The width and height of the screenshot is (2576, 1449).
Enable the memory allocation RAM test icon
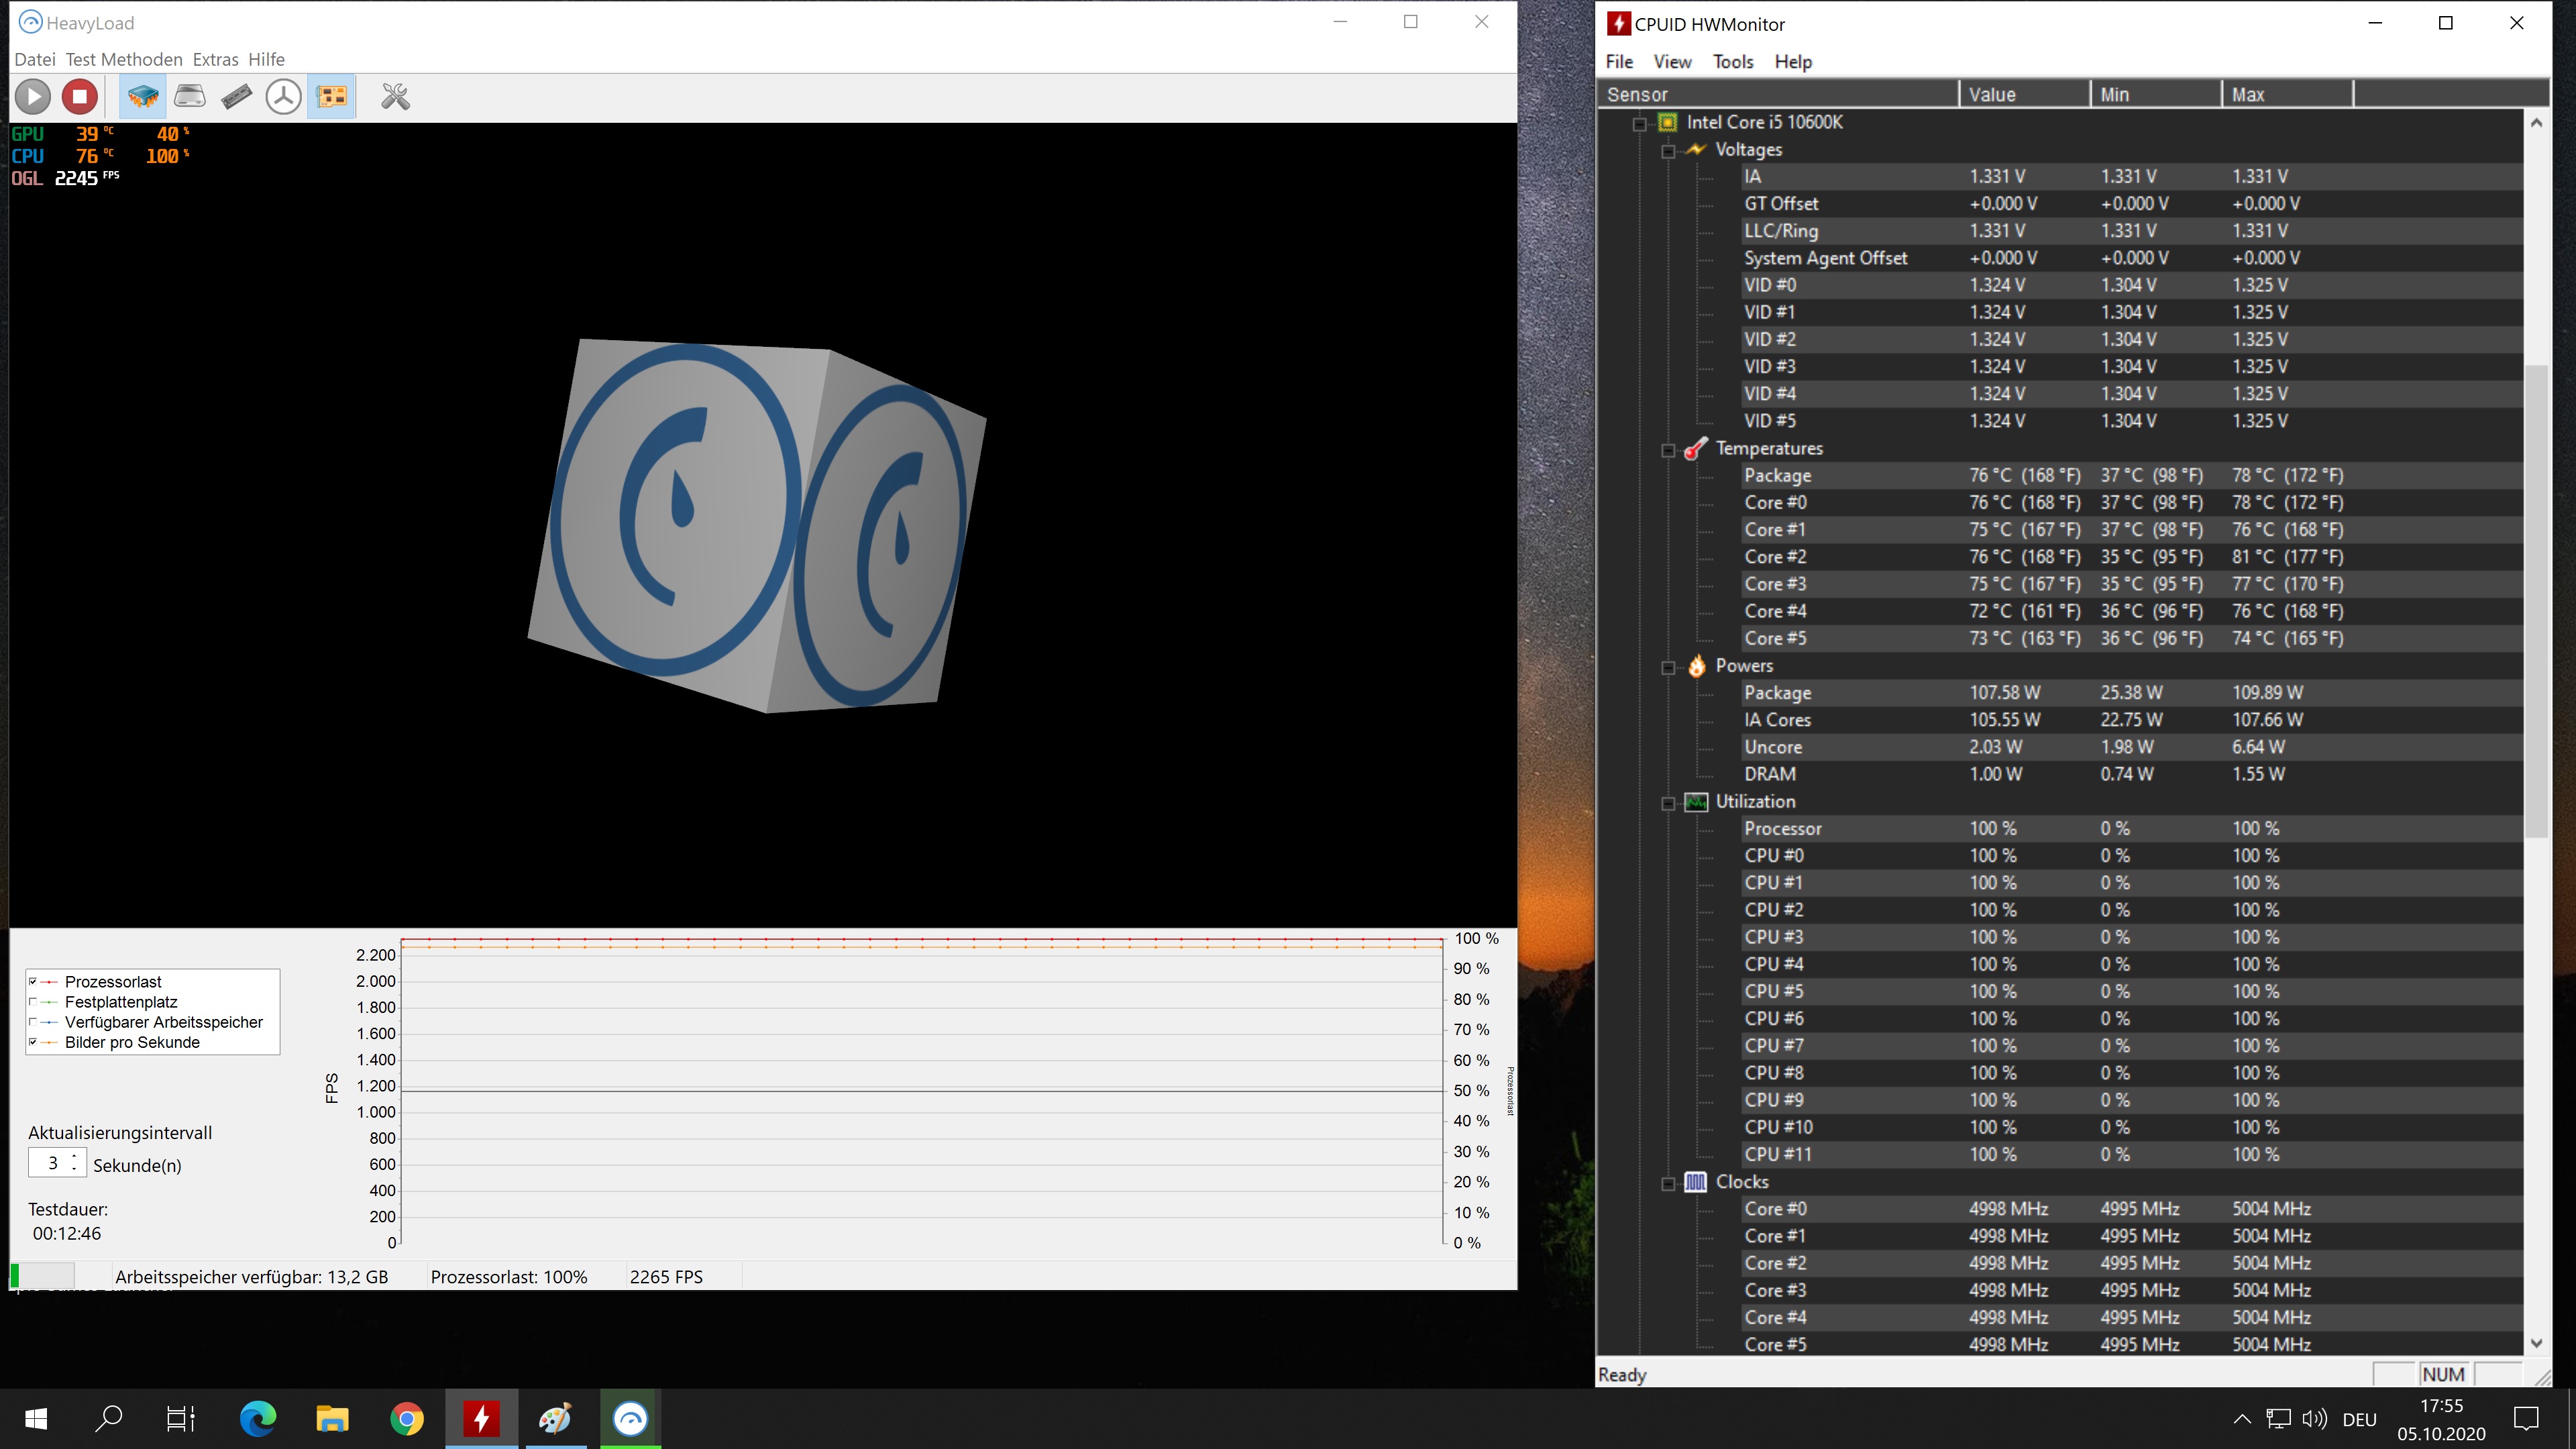coord(236,97)
